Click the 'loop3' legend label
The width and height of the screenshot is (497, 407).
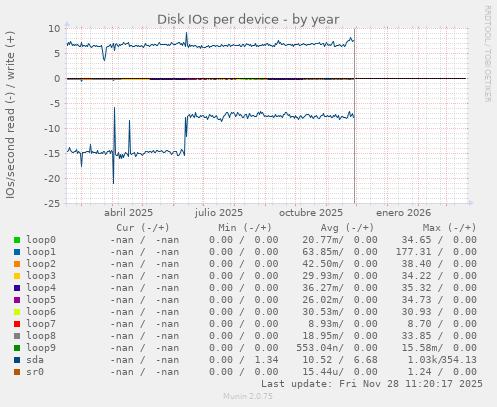[41, 276]
